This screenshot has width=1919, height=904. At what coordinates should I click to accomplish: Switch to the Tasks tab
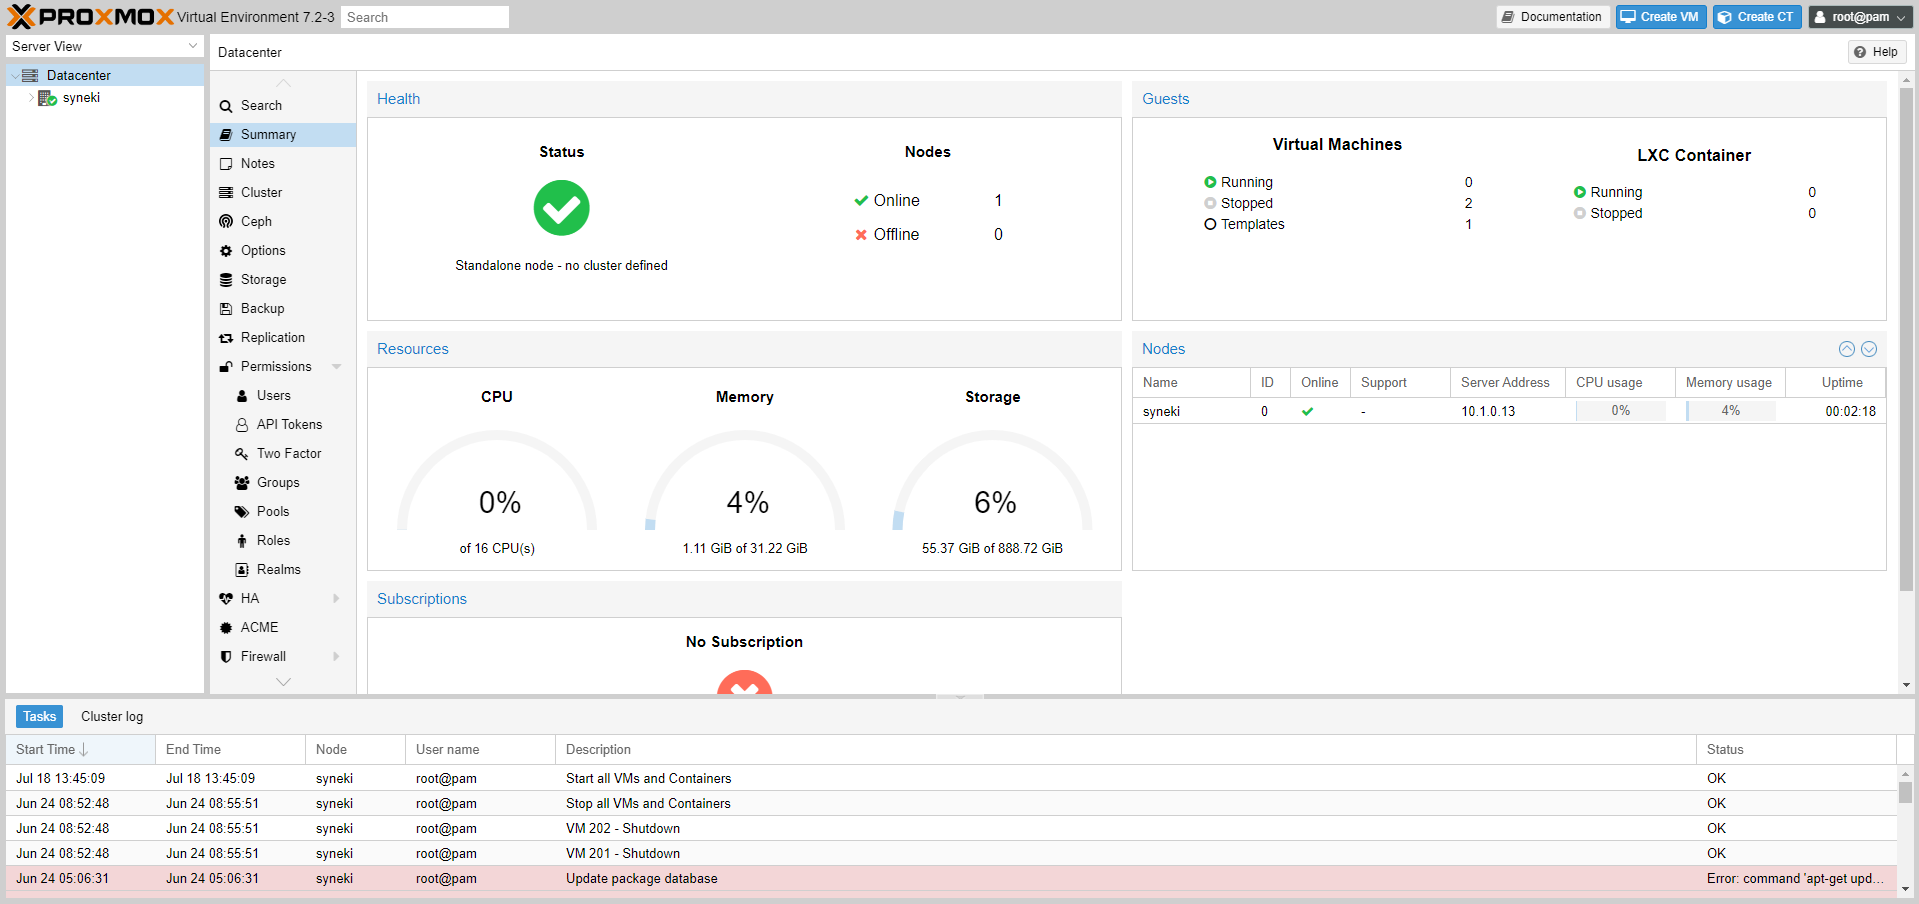(40, 717)
